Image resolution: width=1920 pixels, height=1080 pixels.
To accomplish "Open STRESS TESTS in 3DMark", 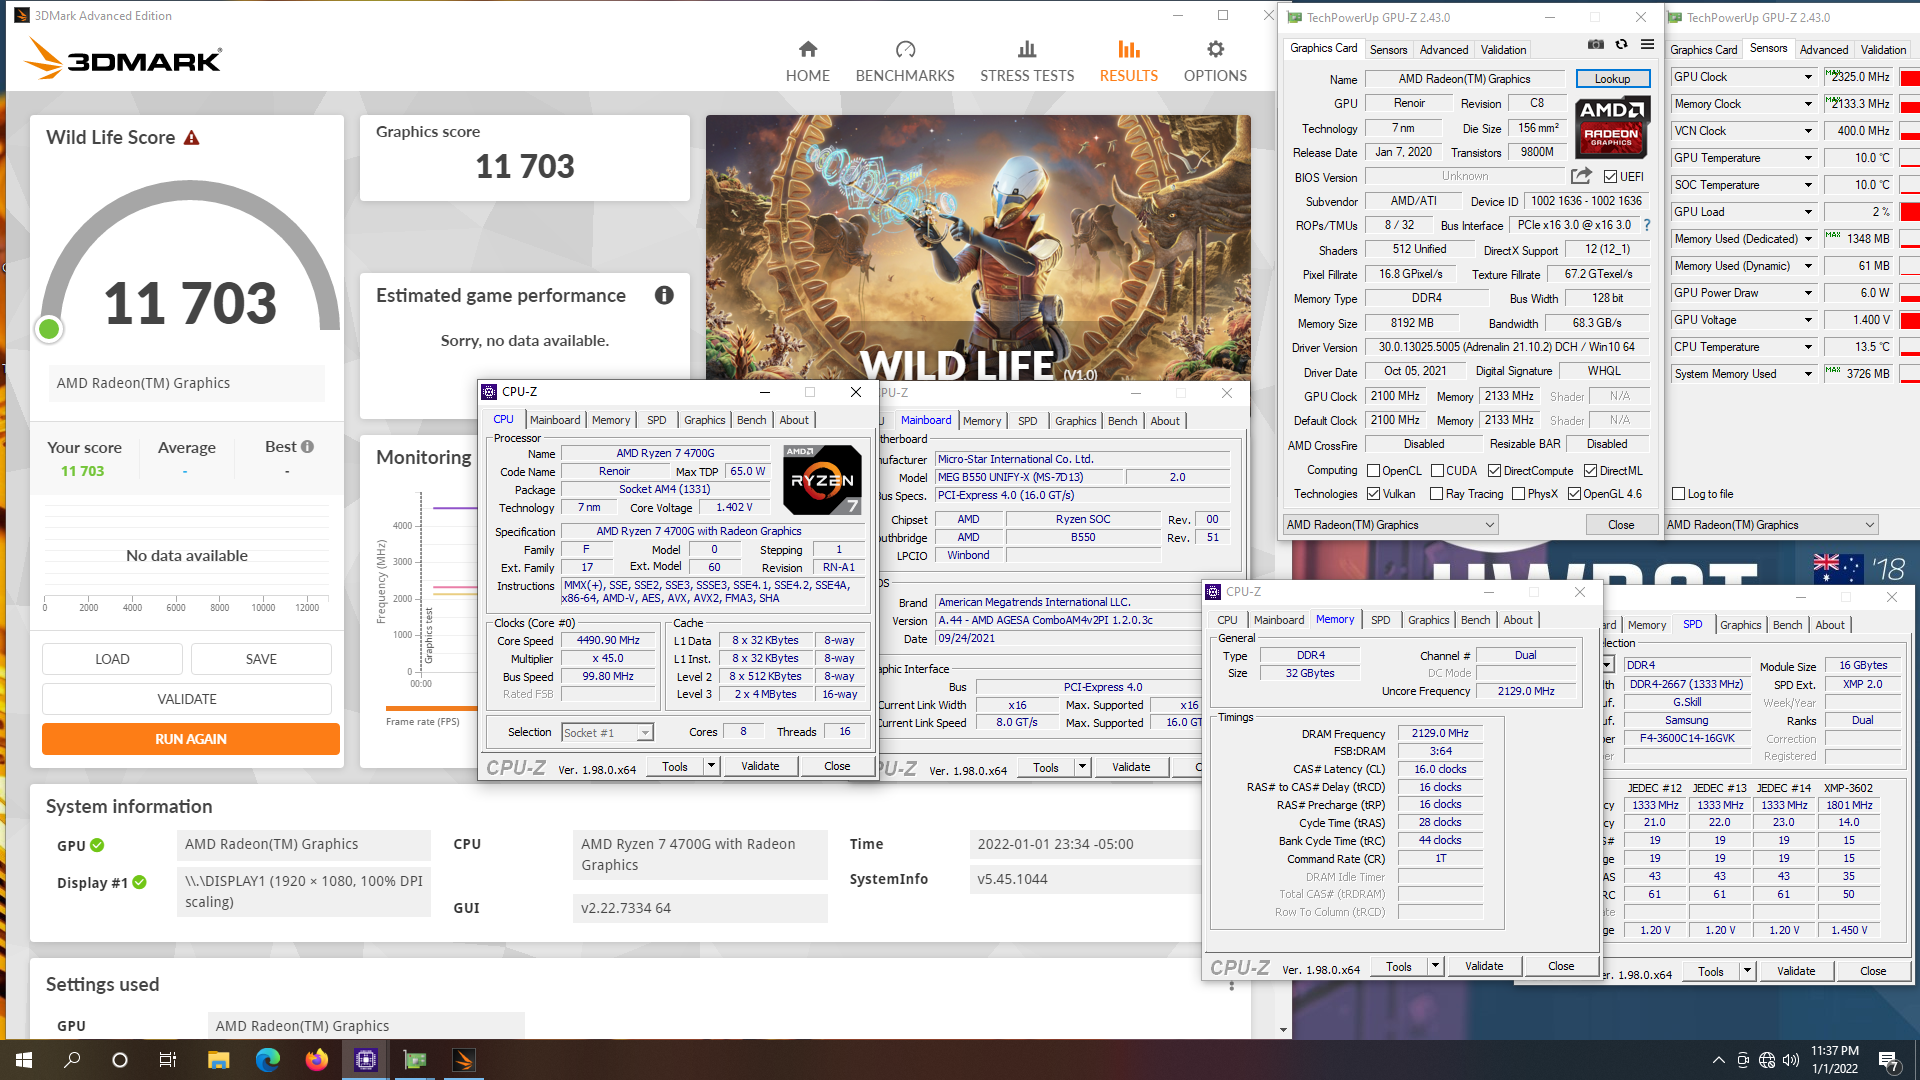I will point(1027,61).
